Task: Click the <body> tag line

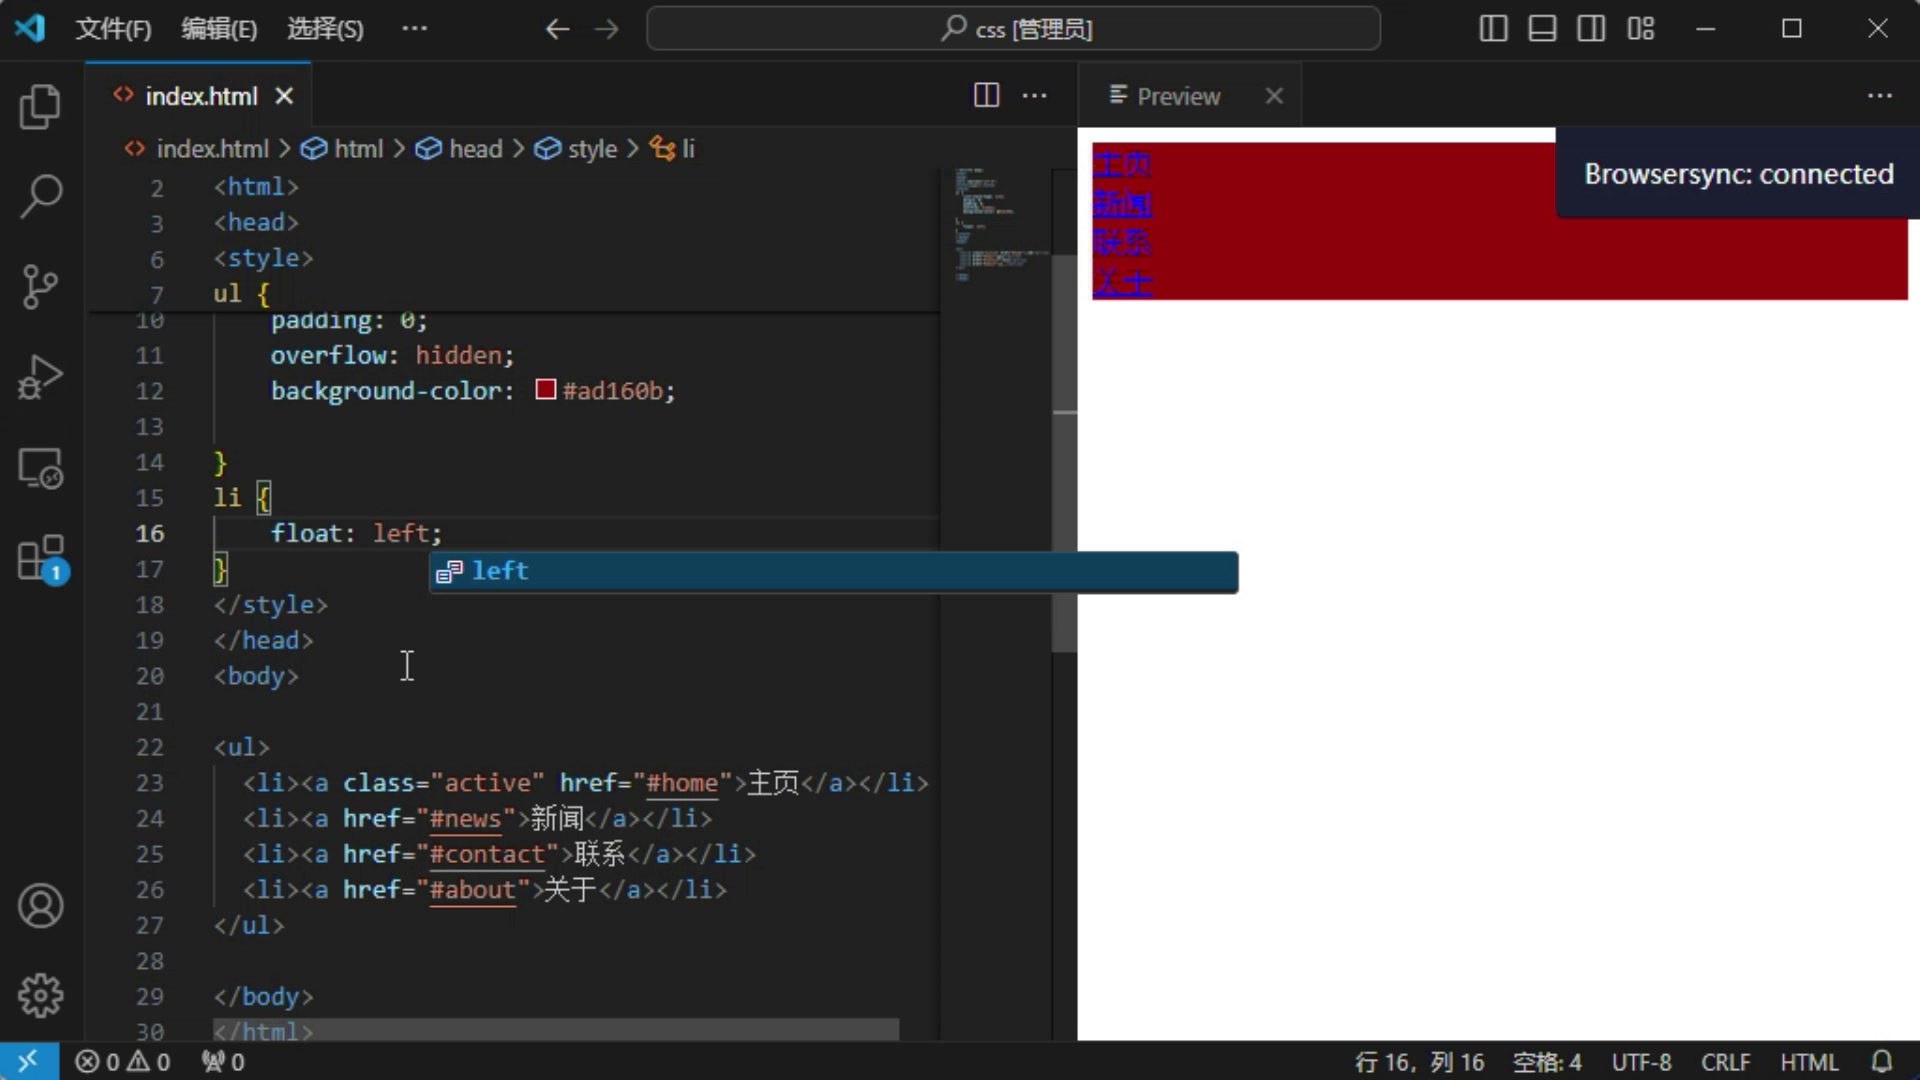Action: pyautogui.click(x=256, y=676)
